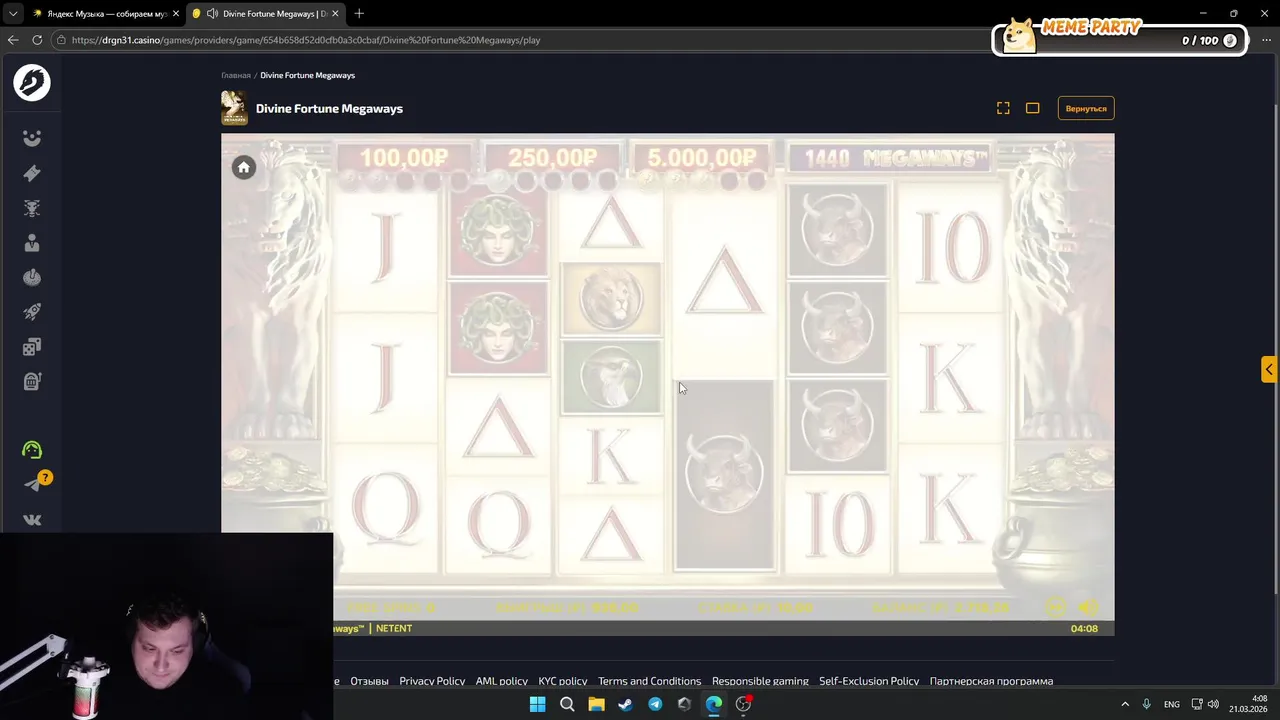Click the URL address bar

(x=520, y=40)
